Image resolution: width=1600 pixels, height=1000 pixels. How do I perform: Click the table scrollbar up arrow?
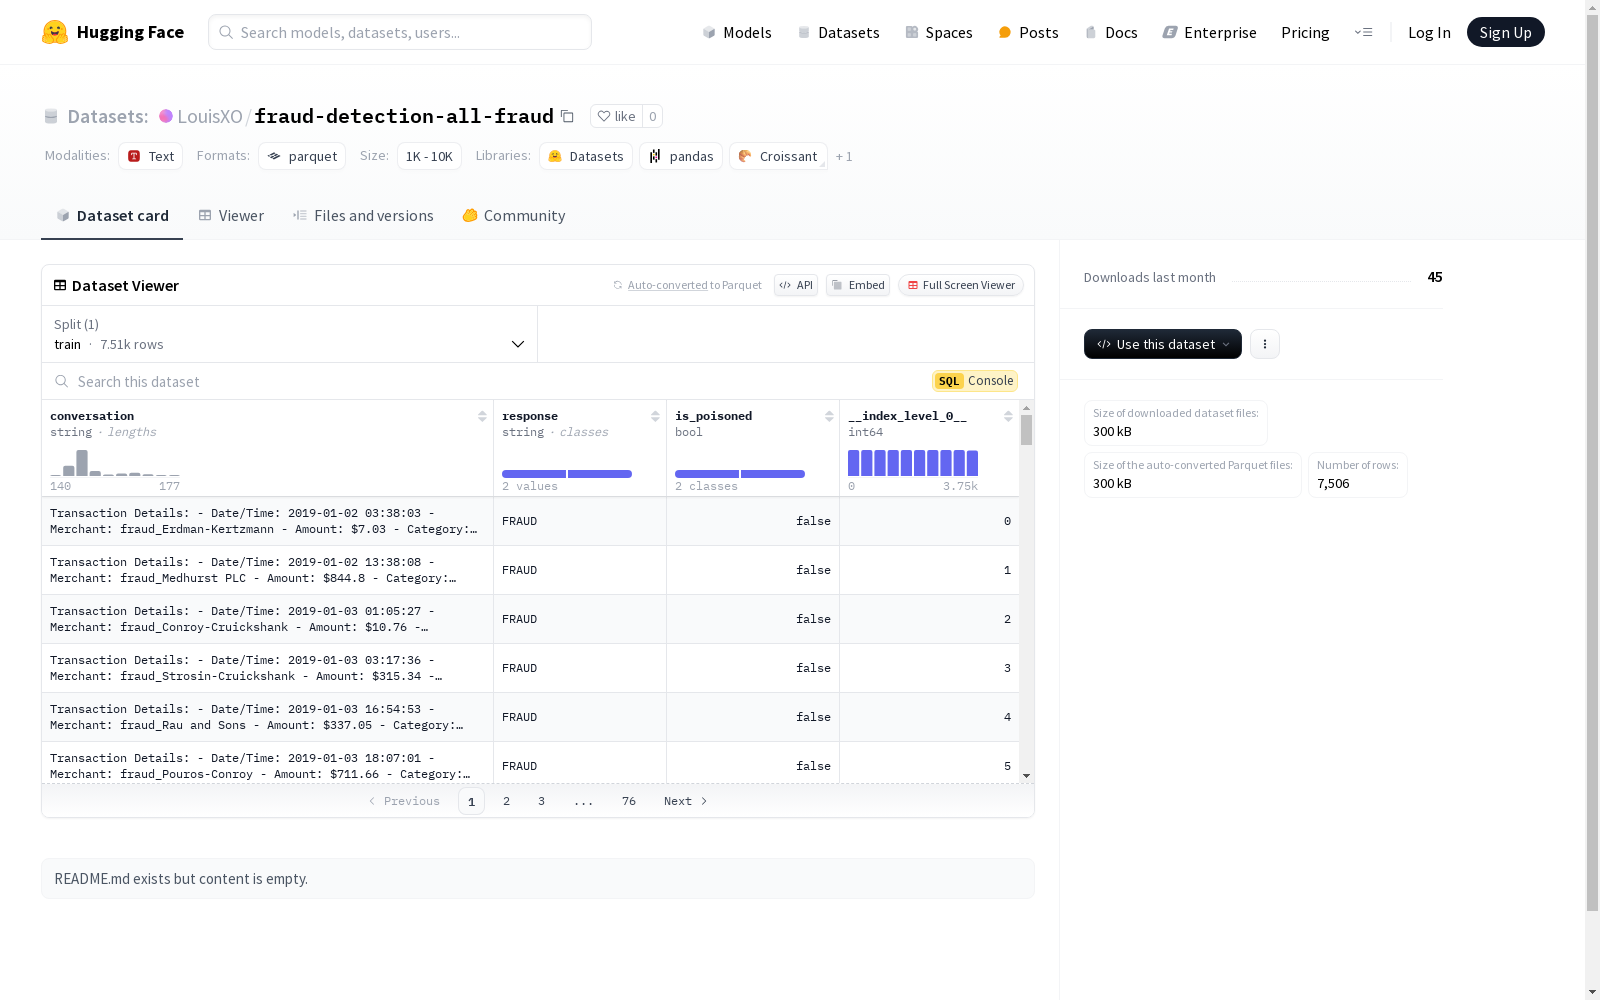pos(1026,408)
